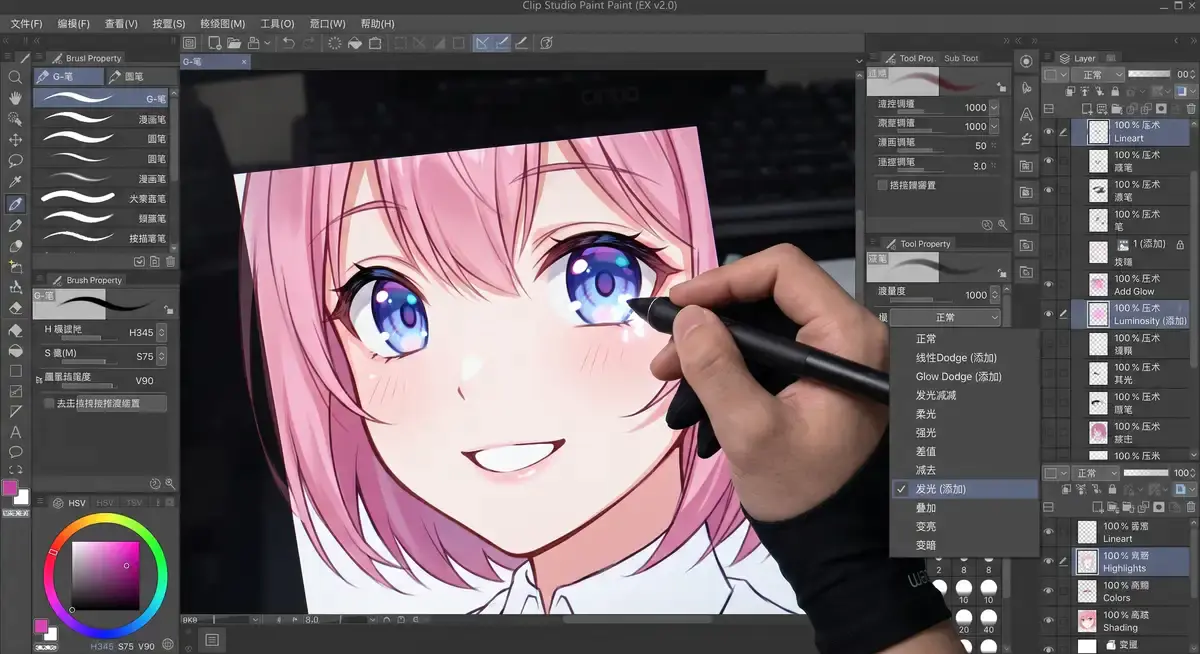Image resolution: width=1200 pixels, height=654 pixels.
Task: Click the main pink foreground color swatch
Action: click(x=10, y=488)
